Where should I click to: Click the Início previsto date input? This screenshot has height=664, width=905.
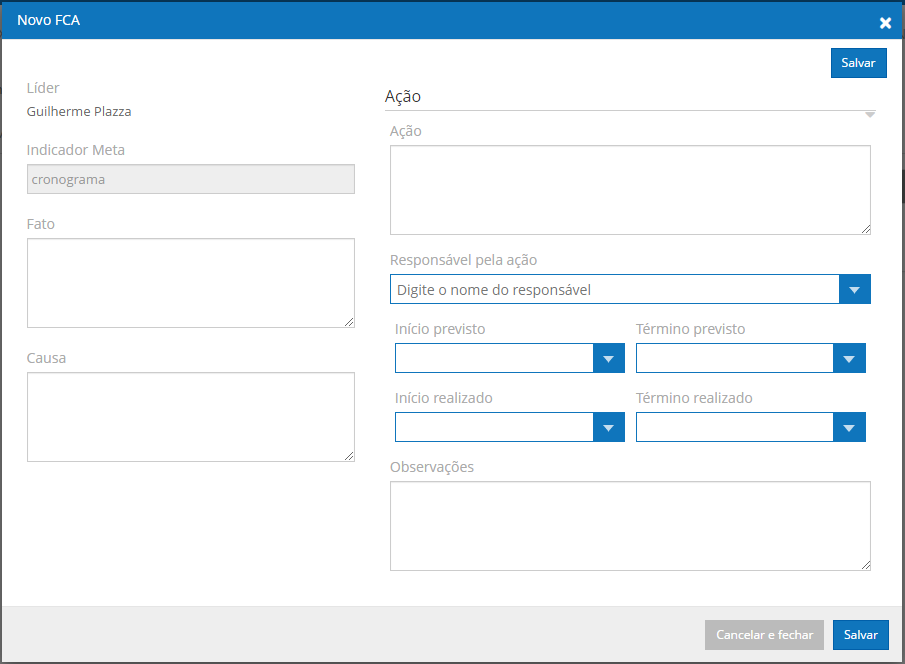click(x=494, y=358)
